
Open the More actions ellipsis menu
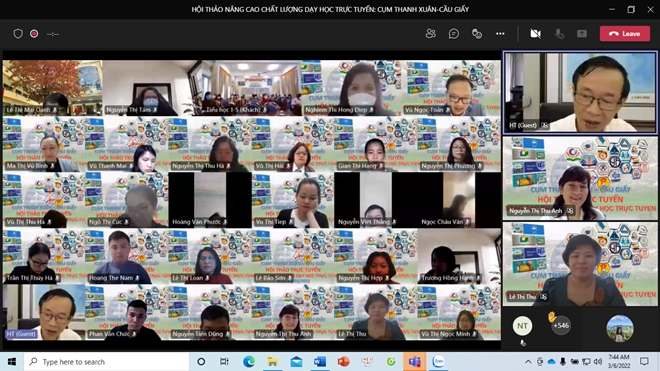(500, 34)
